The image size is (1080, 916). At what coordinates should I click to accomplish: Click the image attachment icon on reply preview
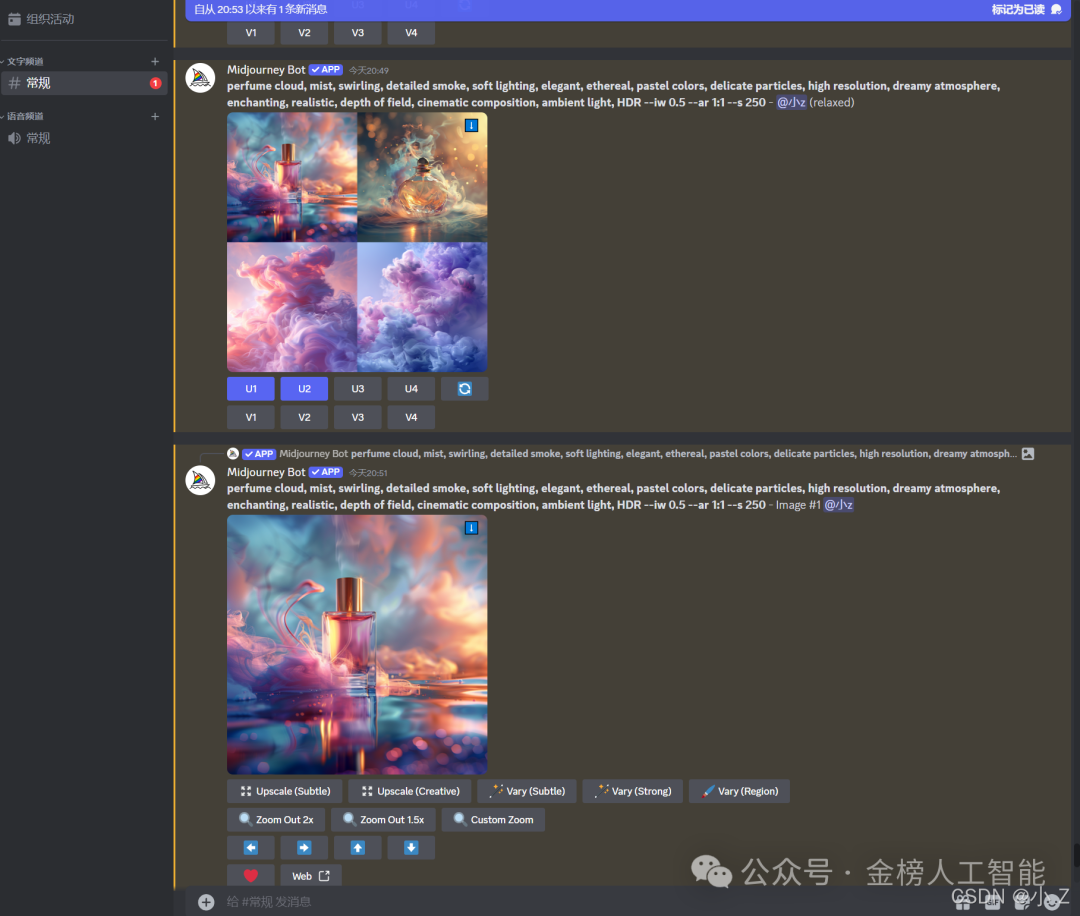pos(1028,454)
